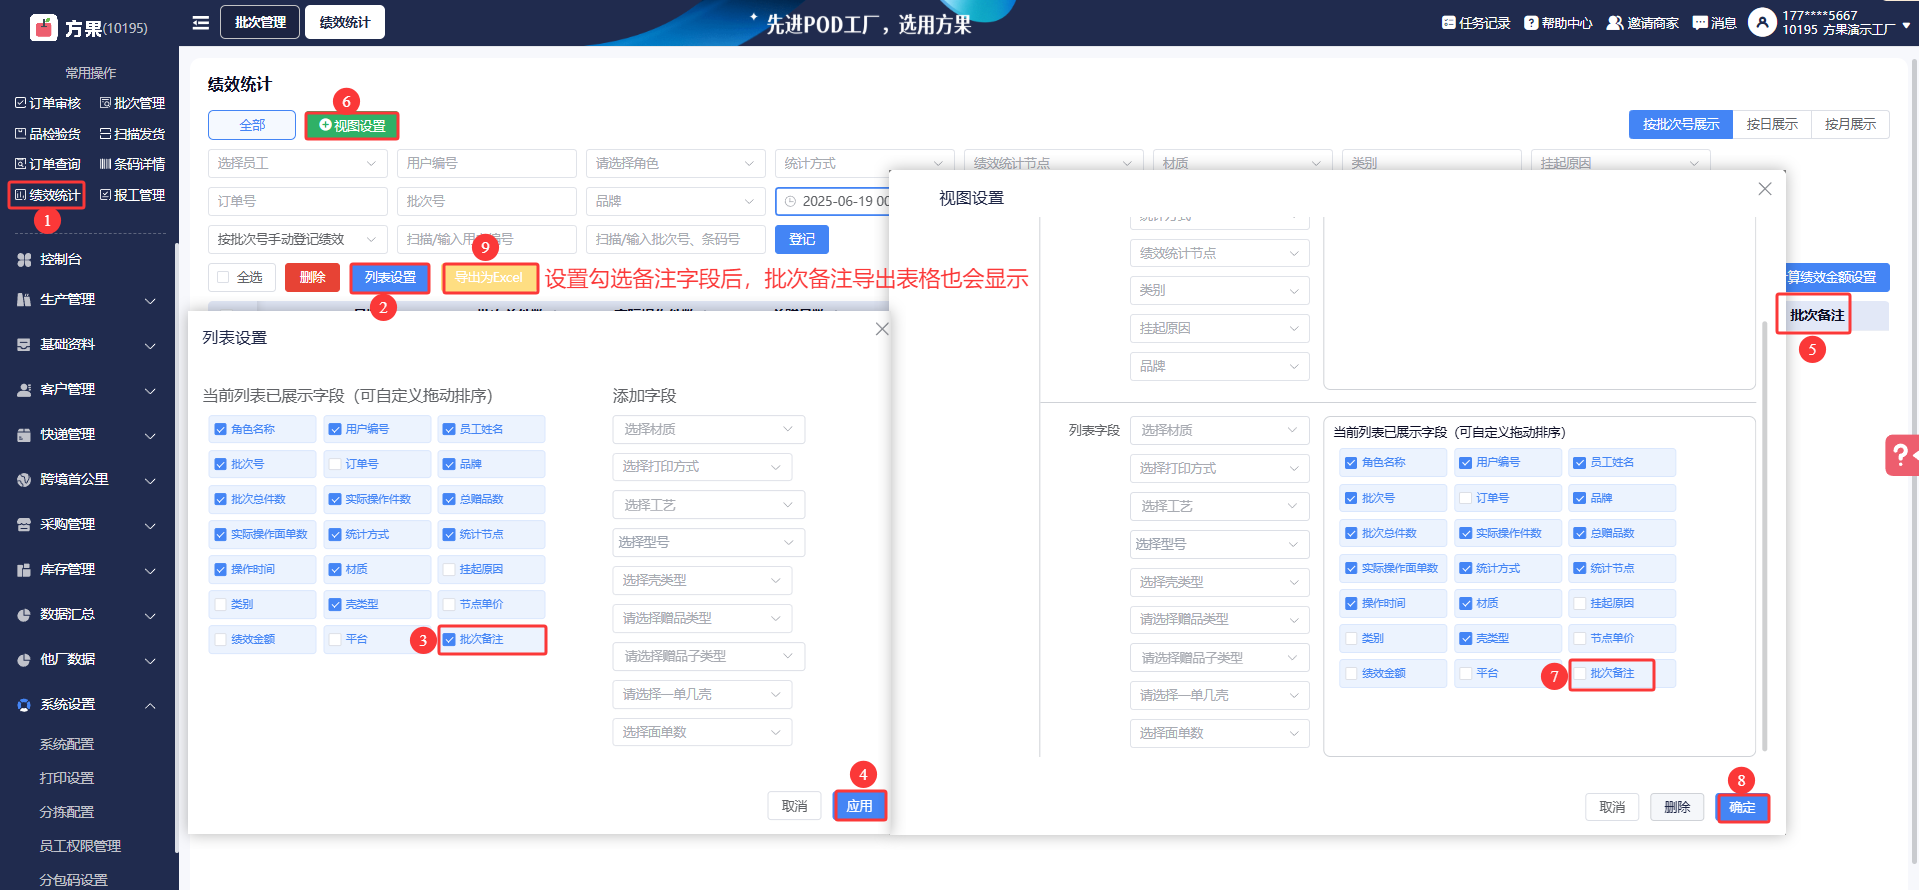Switch to 按月展示 tab
The height and width of the screenshot is (890, 1919).
pyautogui.click(x=1850, y=124)
